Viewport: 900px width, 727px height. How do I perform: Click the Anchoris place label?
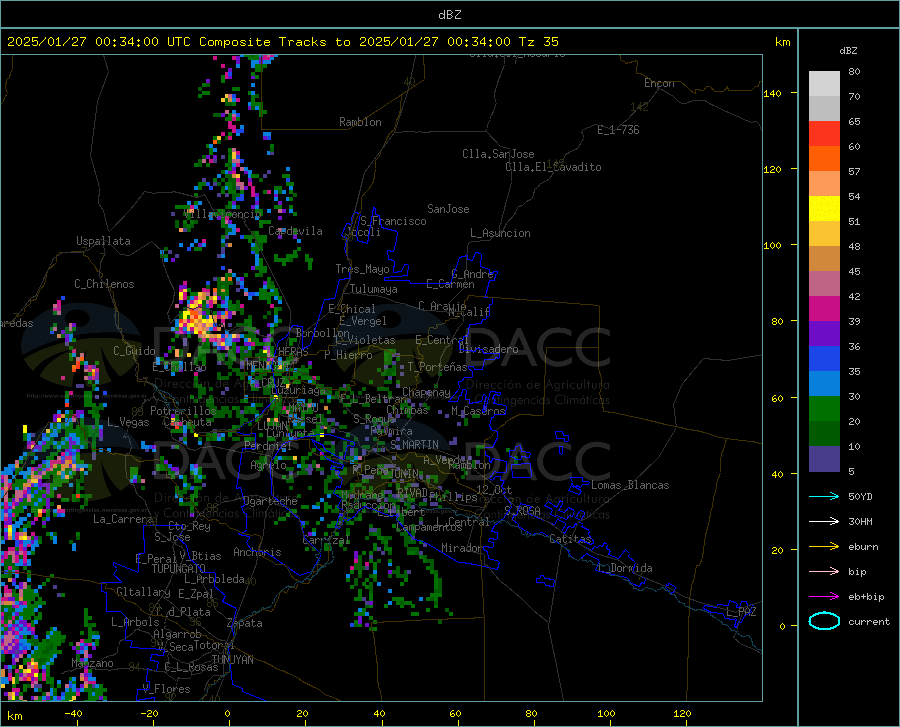tap(257, 552)
